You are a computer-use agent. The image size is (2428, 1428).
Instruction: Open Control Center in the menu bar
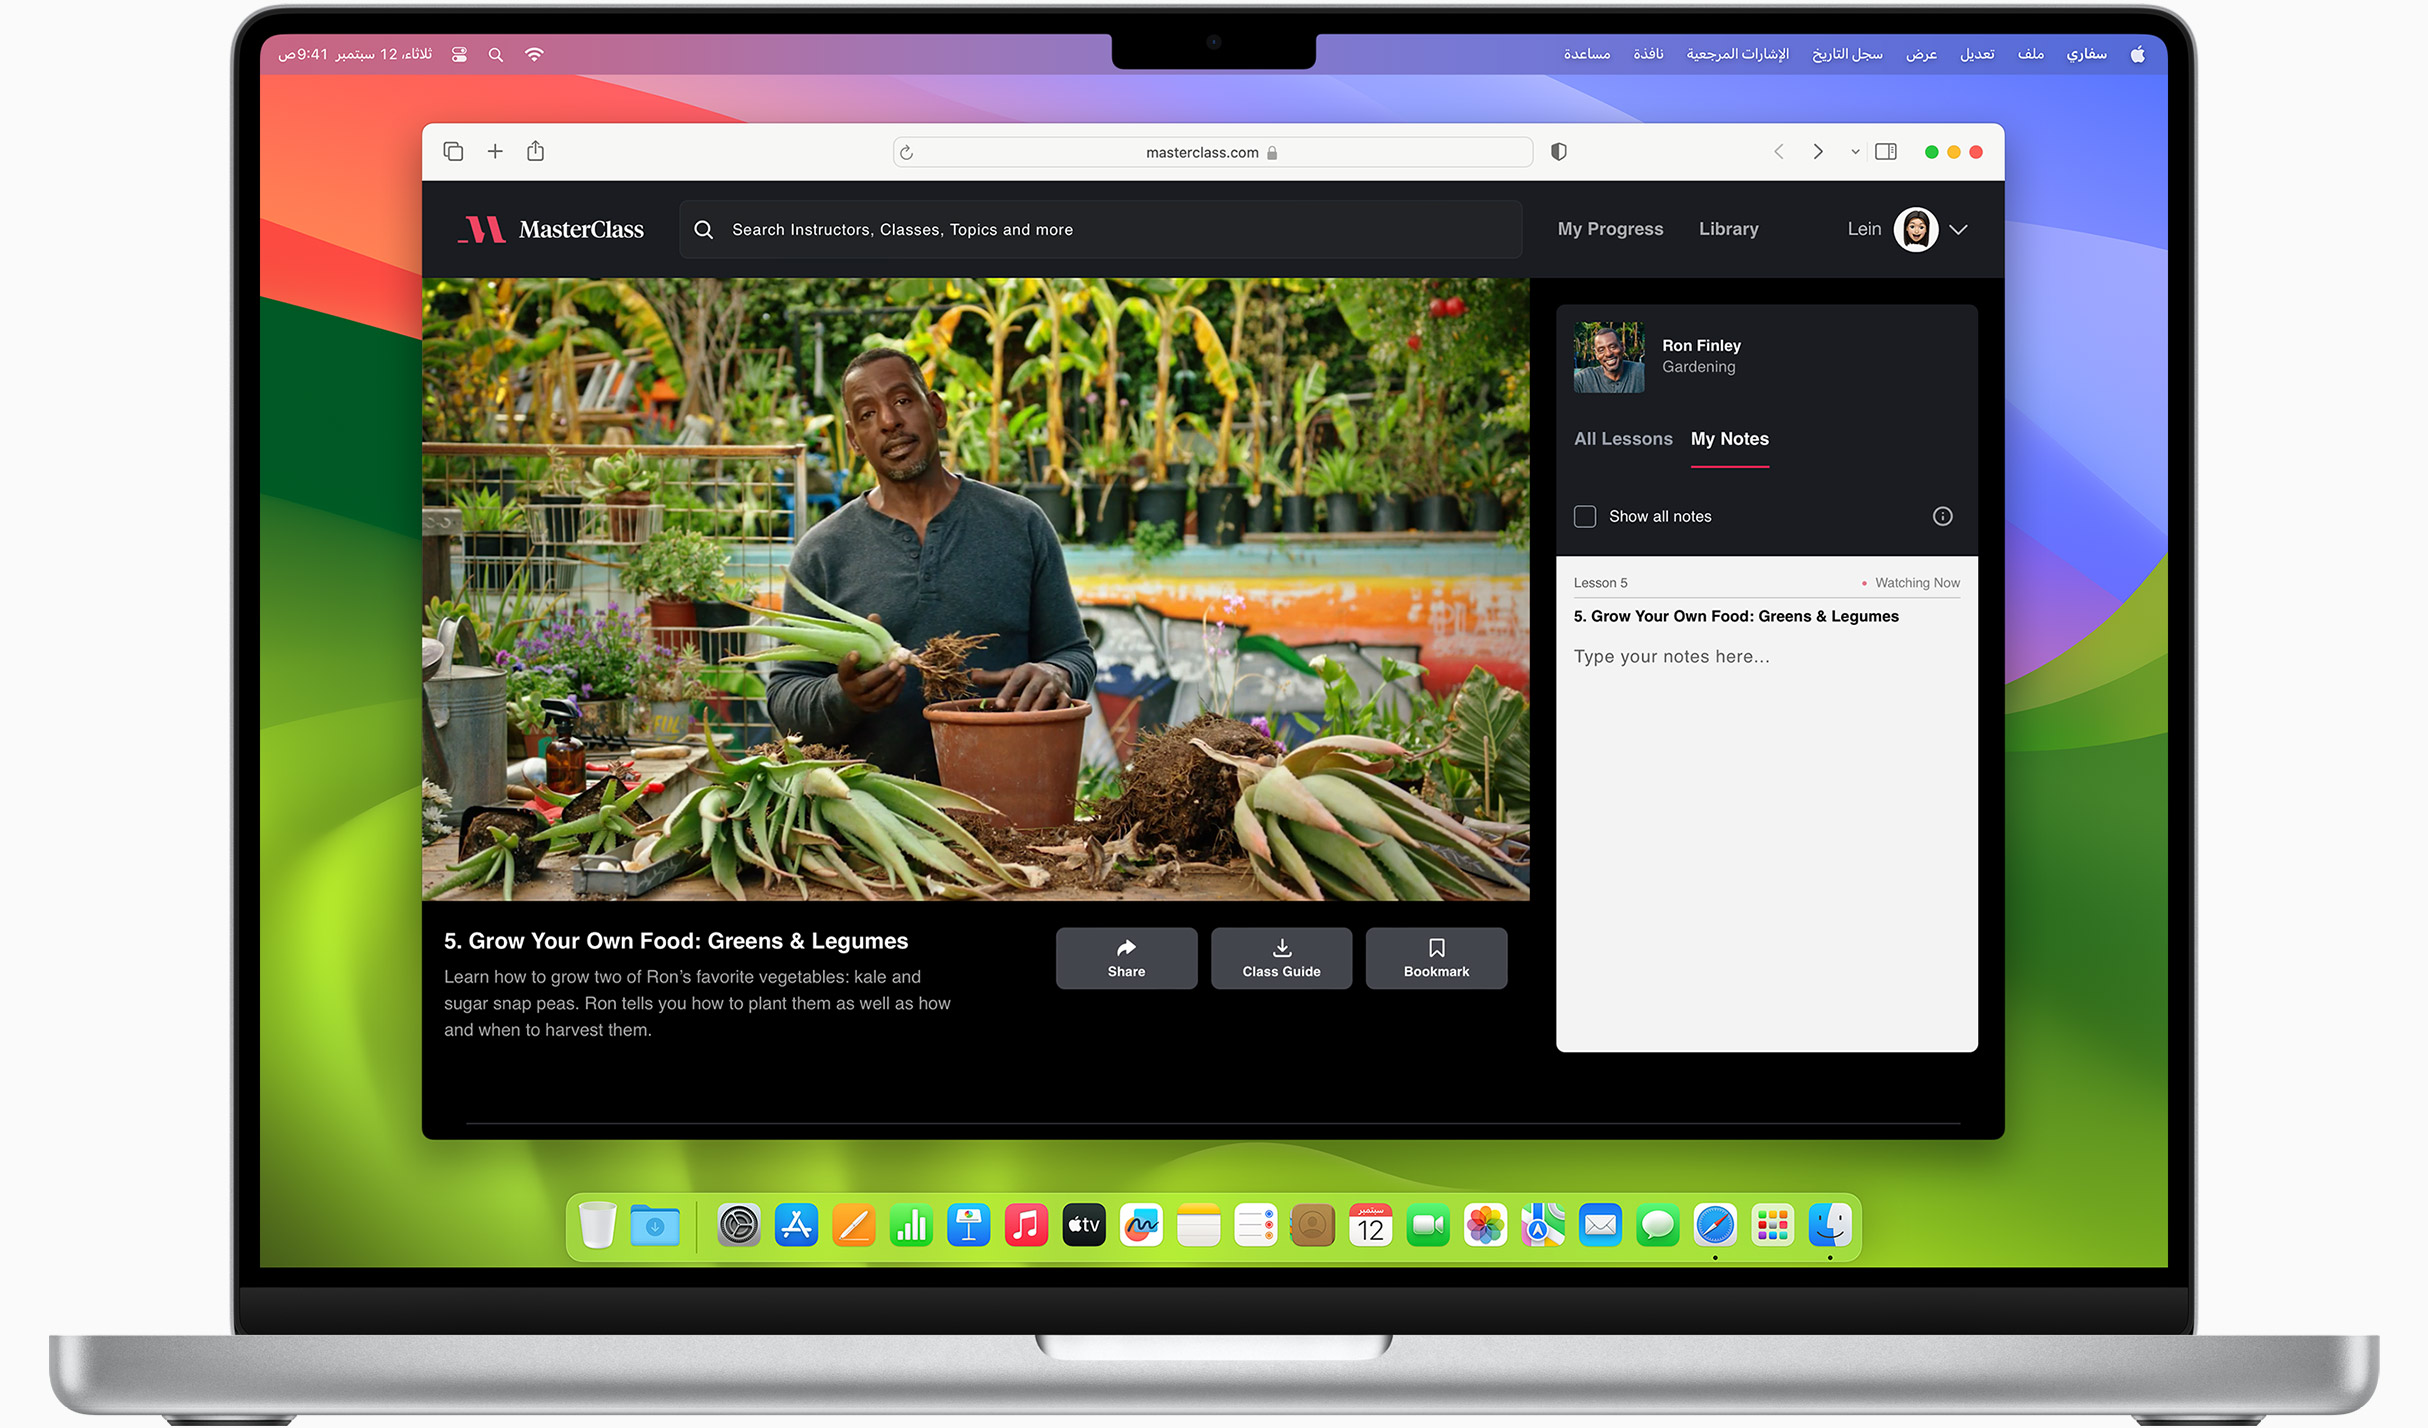tap(459, 54)
